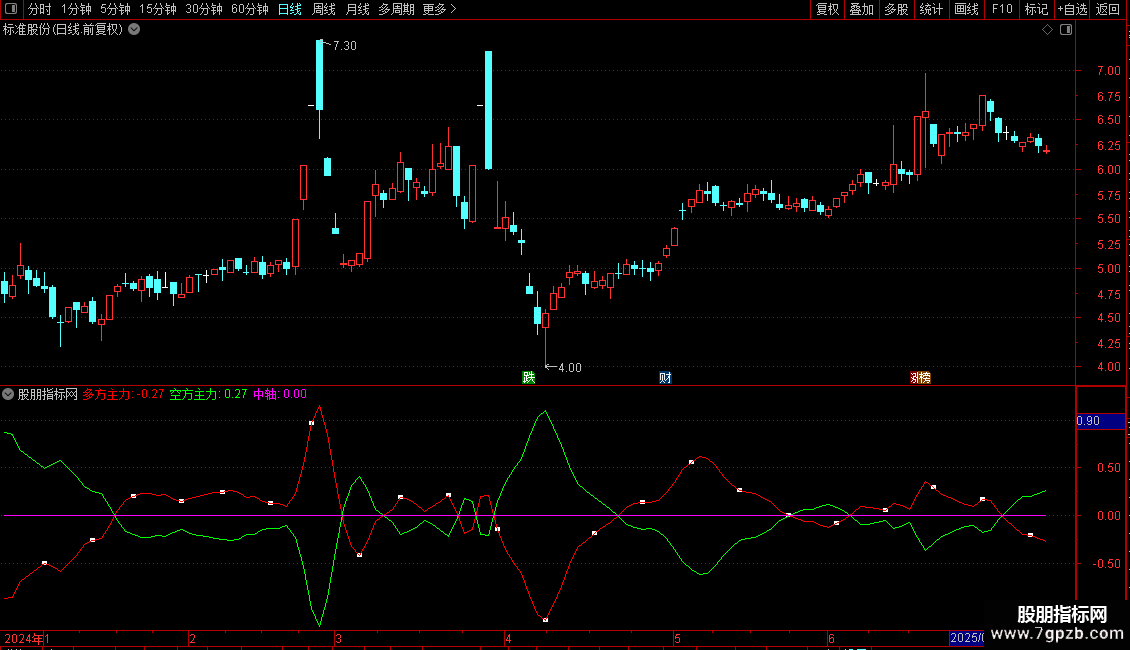The height and width of the screenshot is (650, 1130).
Task: Click month 6 marker on time axis
Action: [831, 638]
